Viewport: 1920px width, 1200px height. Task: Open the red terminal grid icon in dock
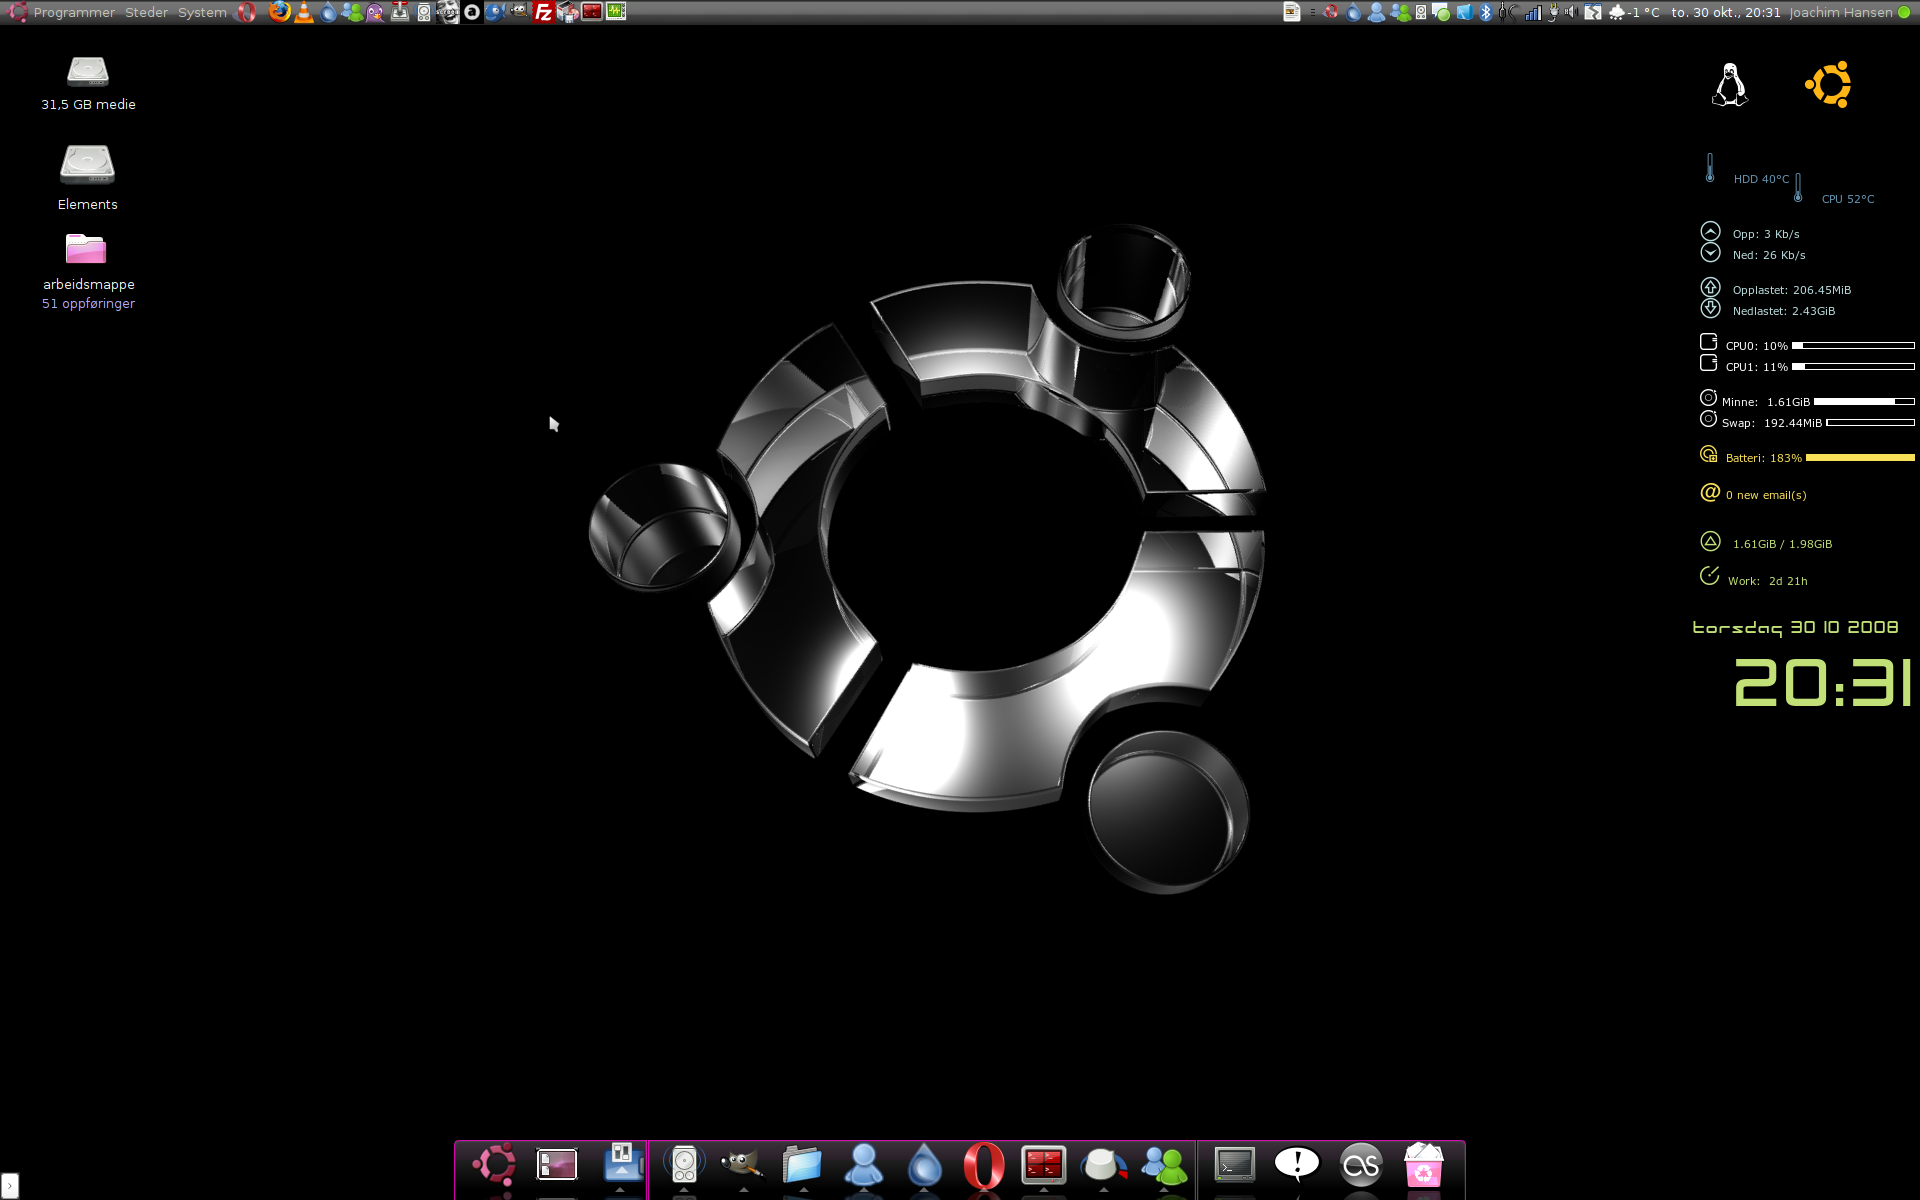point(1043,1165)
